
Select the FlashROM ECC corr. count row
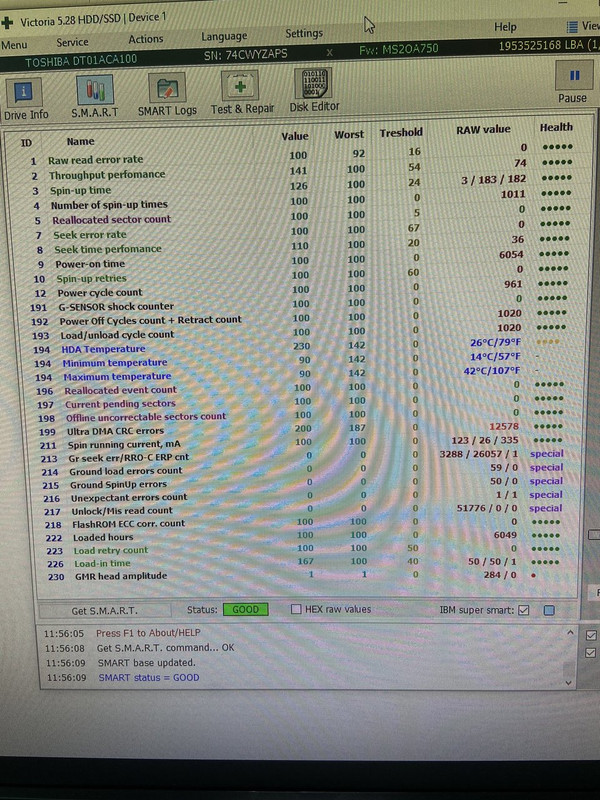(301, 522)
